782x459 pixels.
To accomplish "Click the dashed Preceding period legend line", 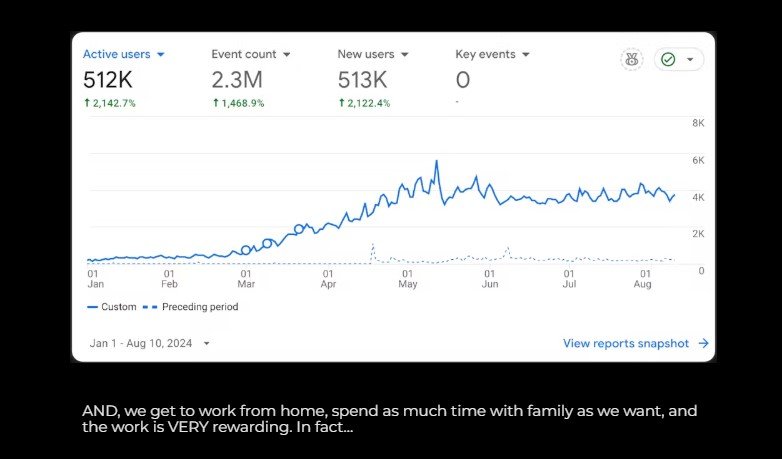I will 150,307.
